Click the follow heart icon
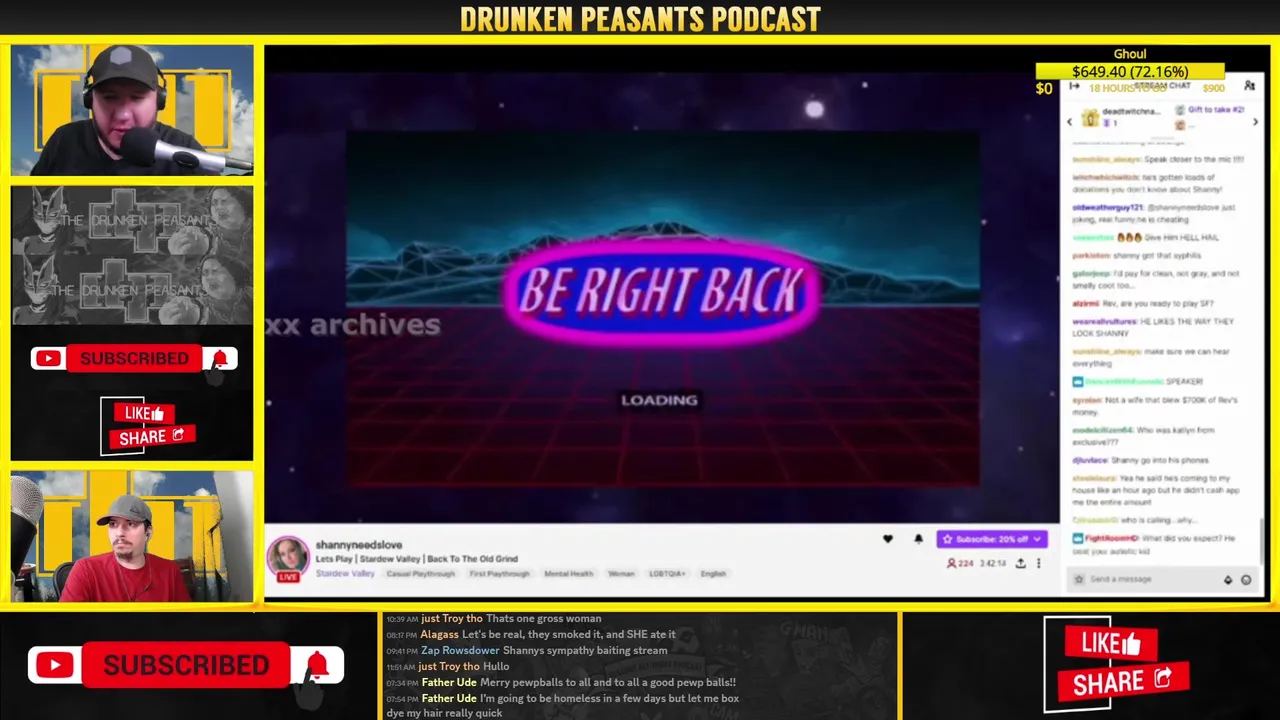This screenshot has width=1280, height=720. click(x=887, y=539)
